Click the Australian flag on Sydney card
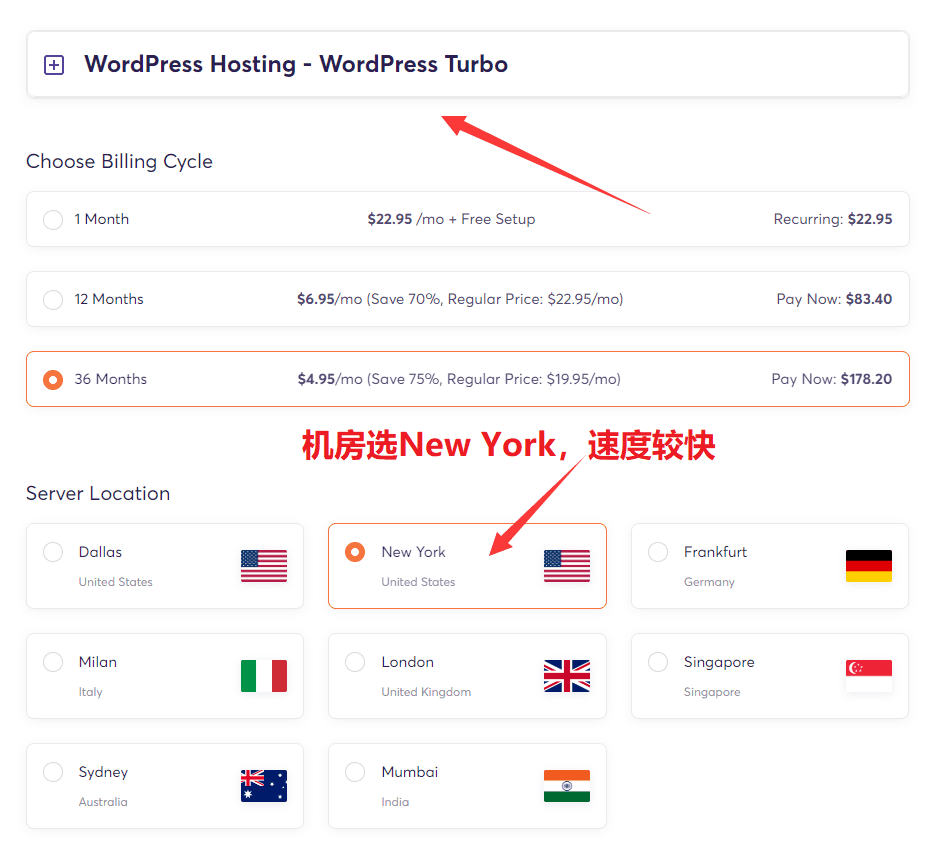Screen dimensions: 940x865 pyautogui.click(x=264, y=786)
